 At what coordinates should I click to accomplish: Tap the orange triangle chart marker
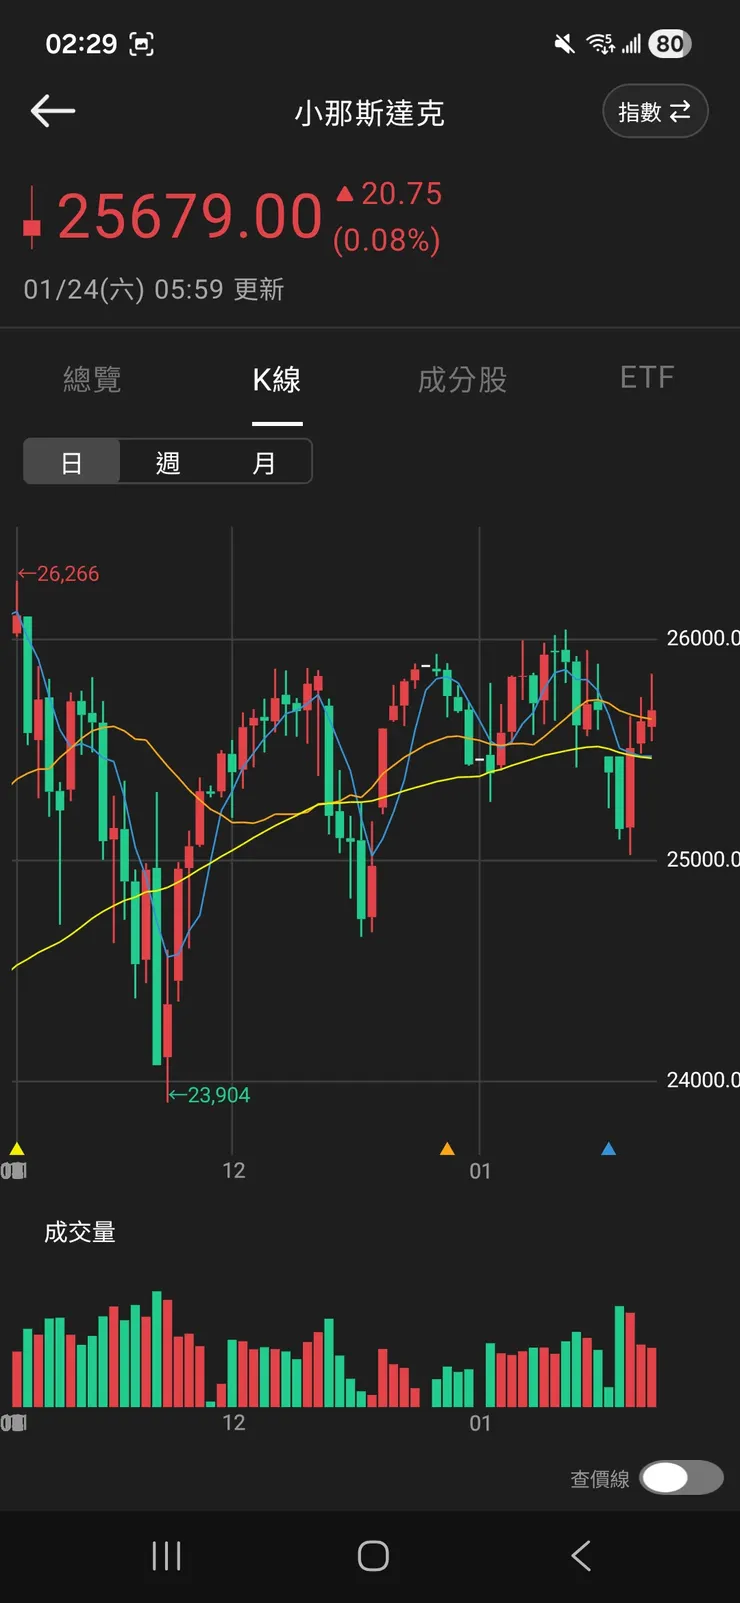447,1149
